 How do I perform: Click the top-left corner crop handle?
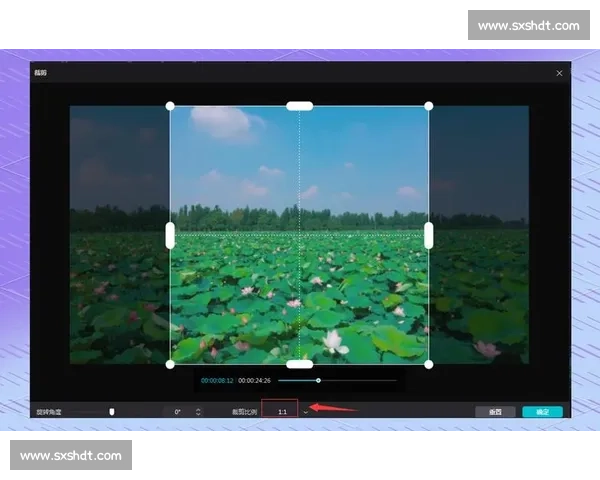point(170,106)
